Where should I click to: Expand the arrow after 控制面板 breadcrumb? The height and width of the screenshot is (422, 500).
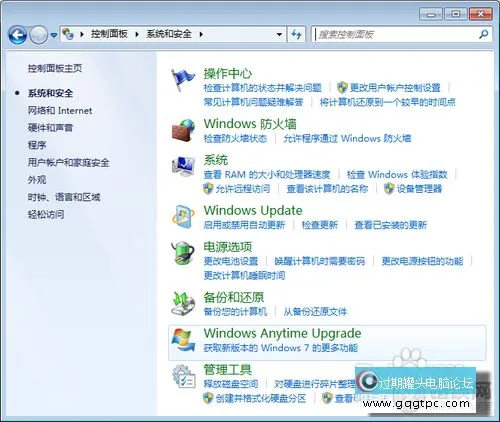(x=137, y=34)
